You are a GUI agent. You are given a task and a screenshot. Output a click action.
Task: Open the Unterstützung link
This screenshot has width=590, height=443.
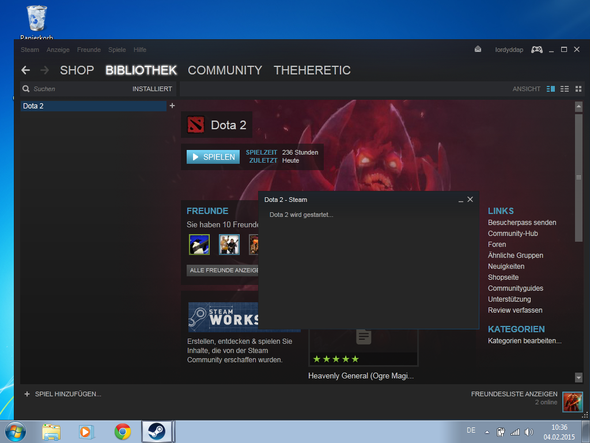pos(509,299)
